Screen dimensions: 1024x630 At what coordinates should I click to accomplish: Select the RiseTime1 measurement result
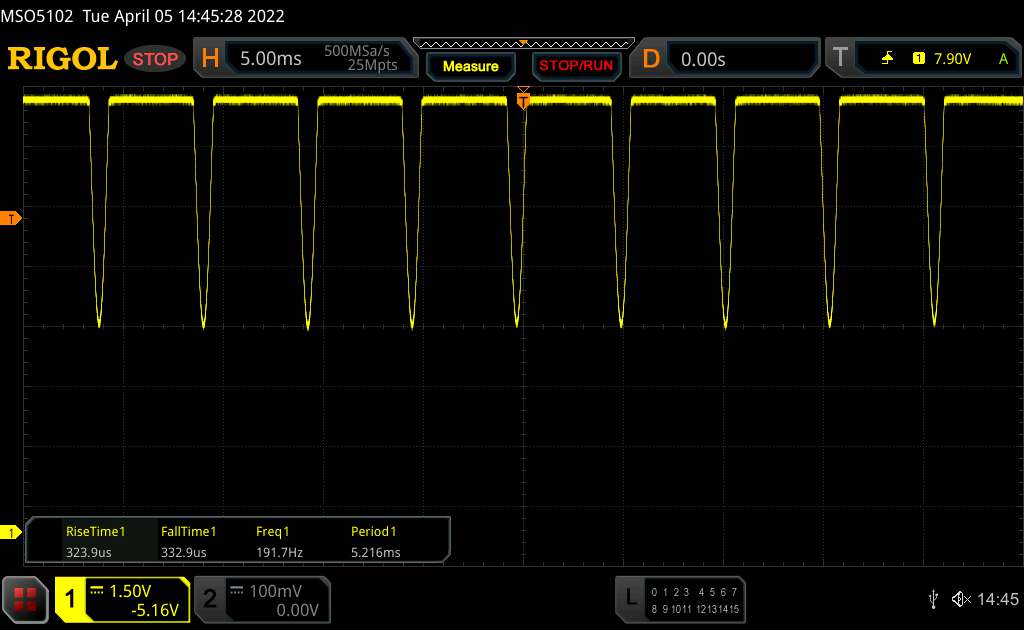[x=96, y=541]
